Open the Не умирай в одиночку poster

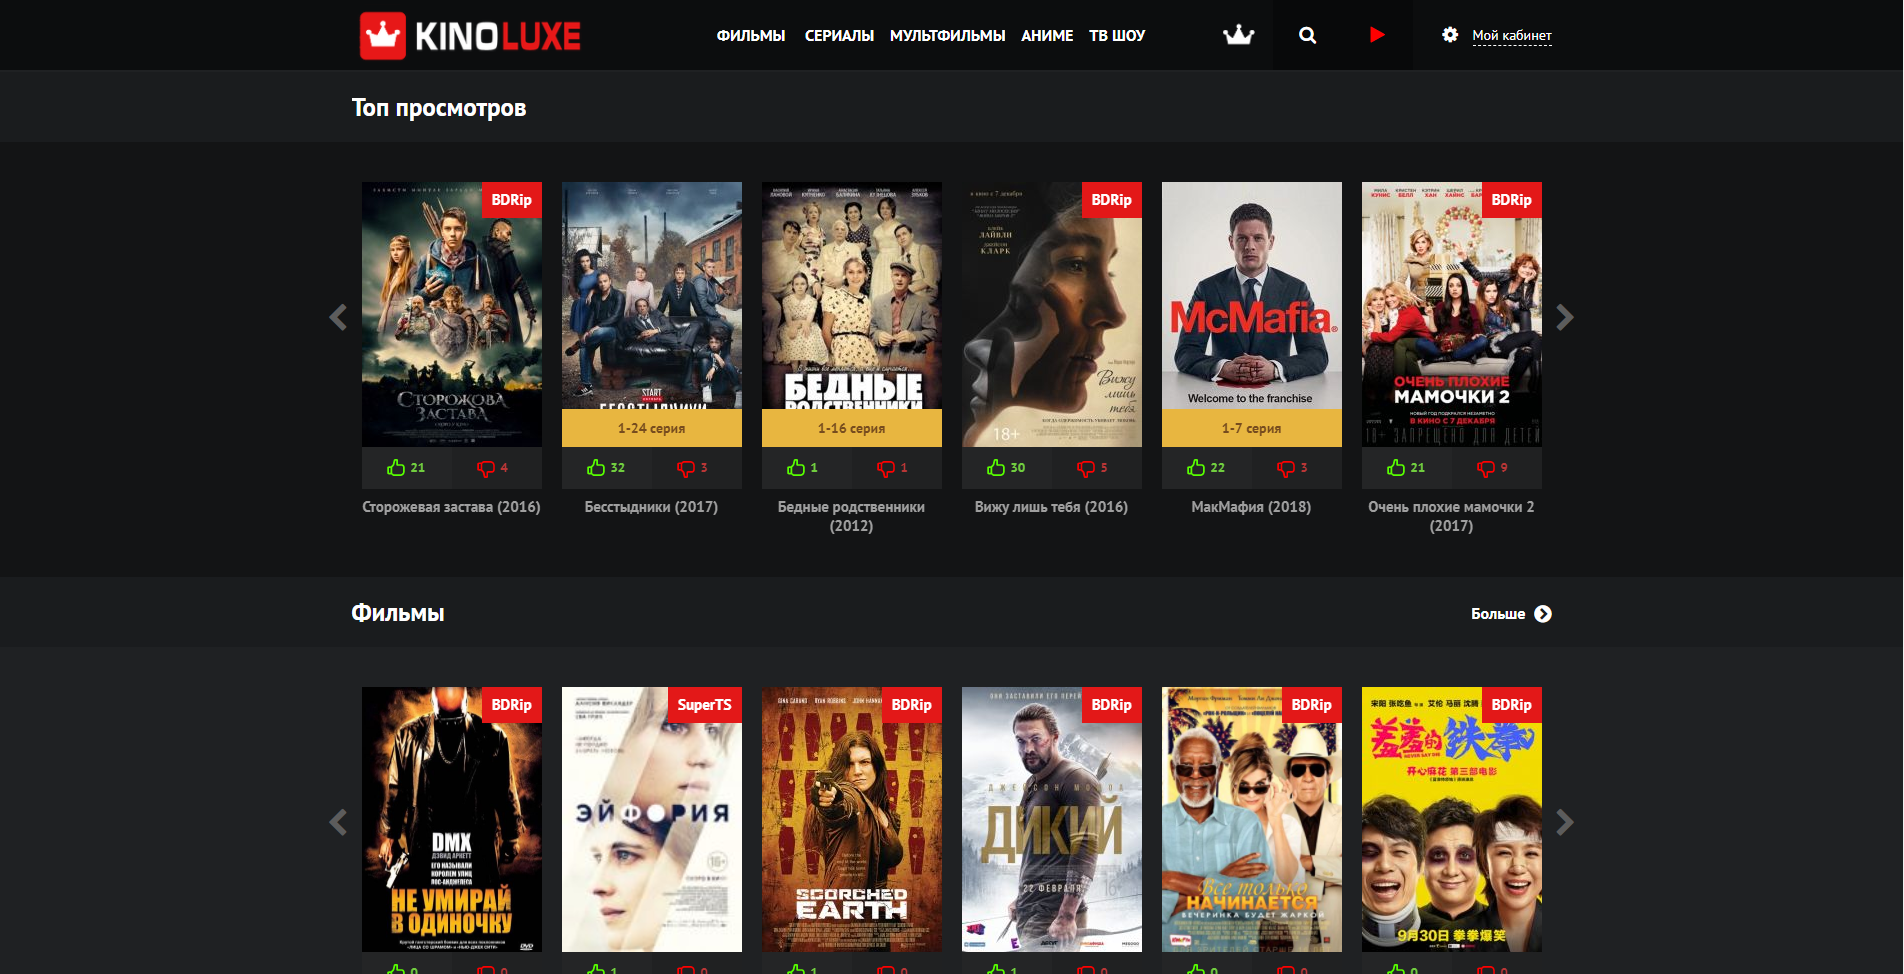coord(452,819)
